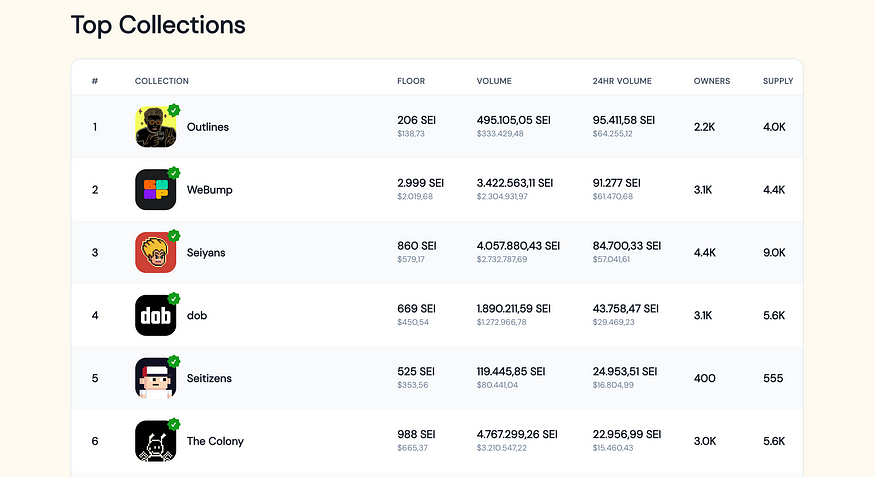The image size is (875, 477).
Task: Click the verified badge on Seiyans
Action: tap(174, 235)
